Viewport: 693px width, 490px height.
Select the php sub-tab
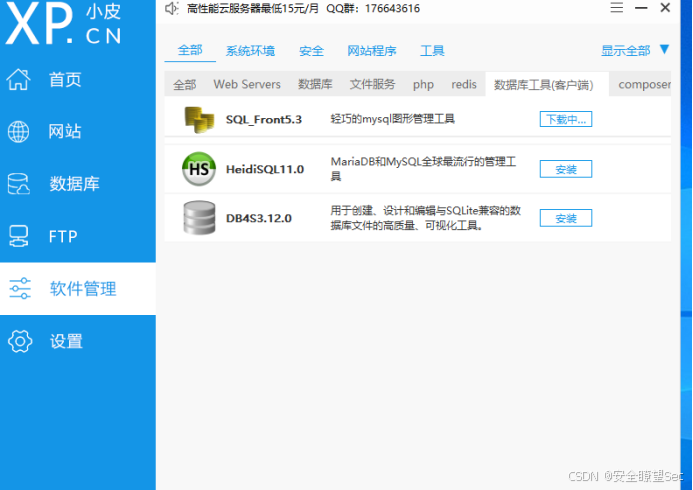tap(423, 84)
